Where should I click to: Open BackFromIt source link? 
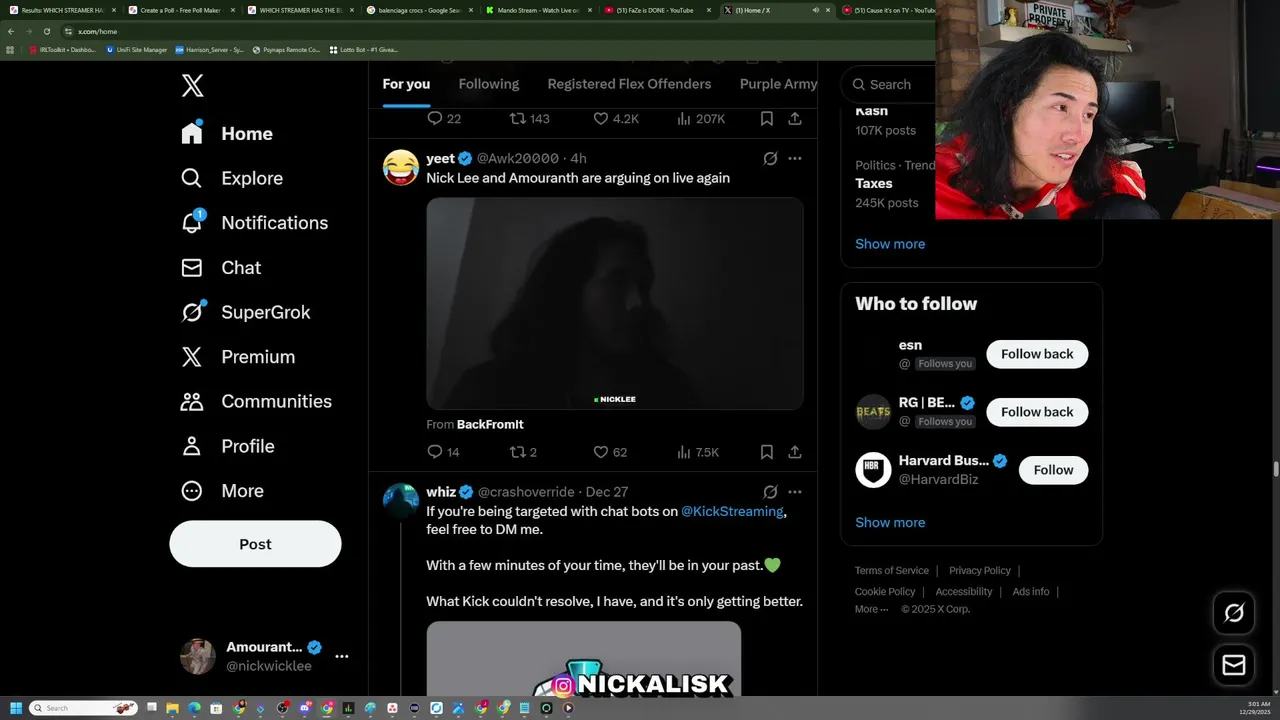click(x=490, y=424)
